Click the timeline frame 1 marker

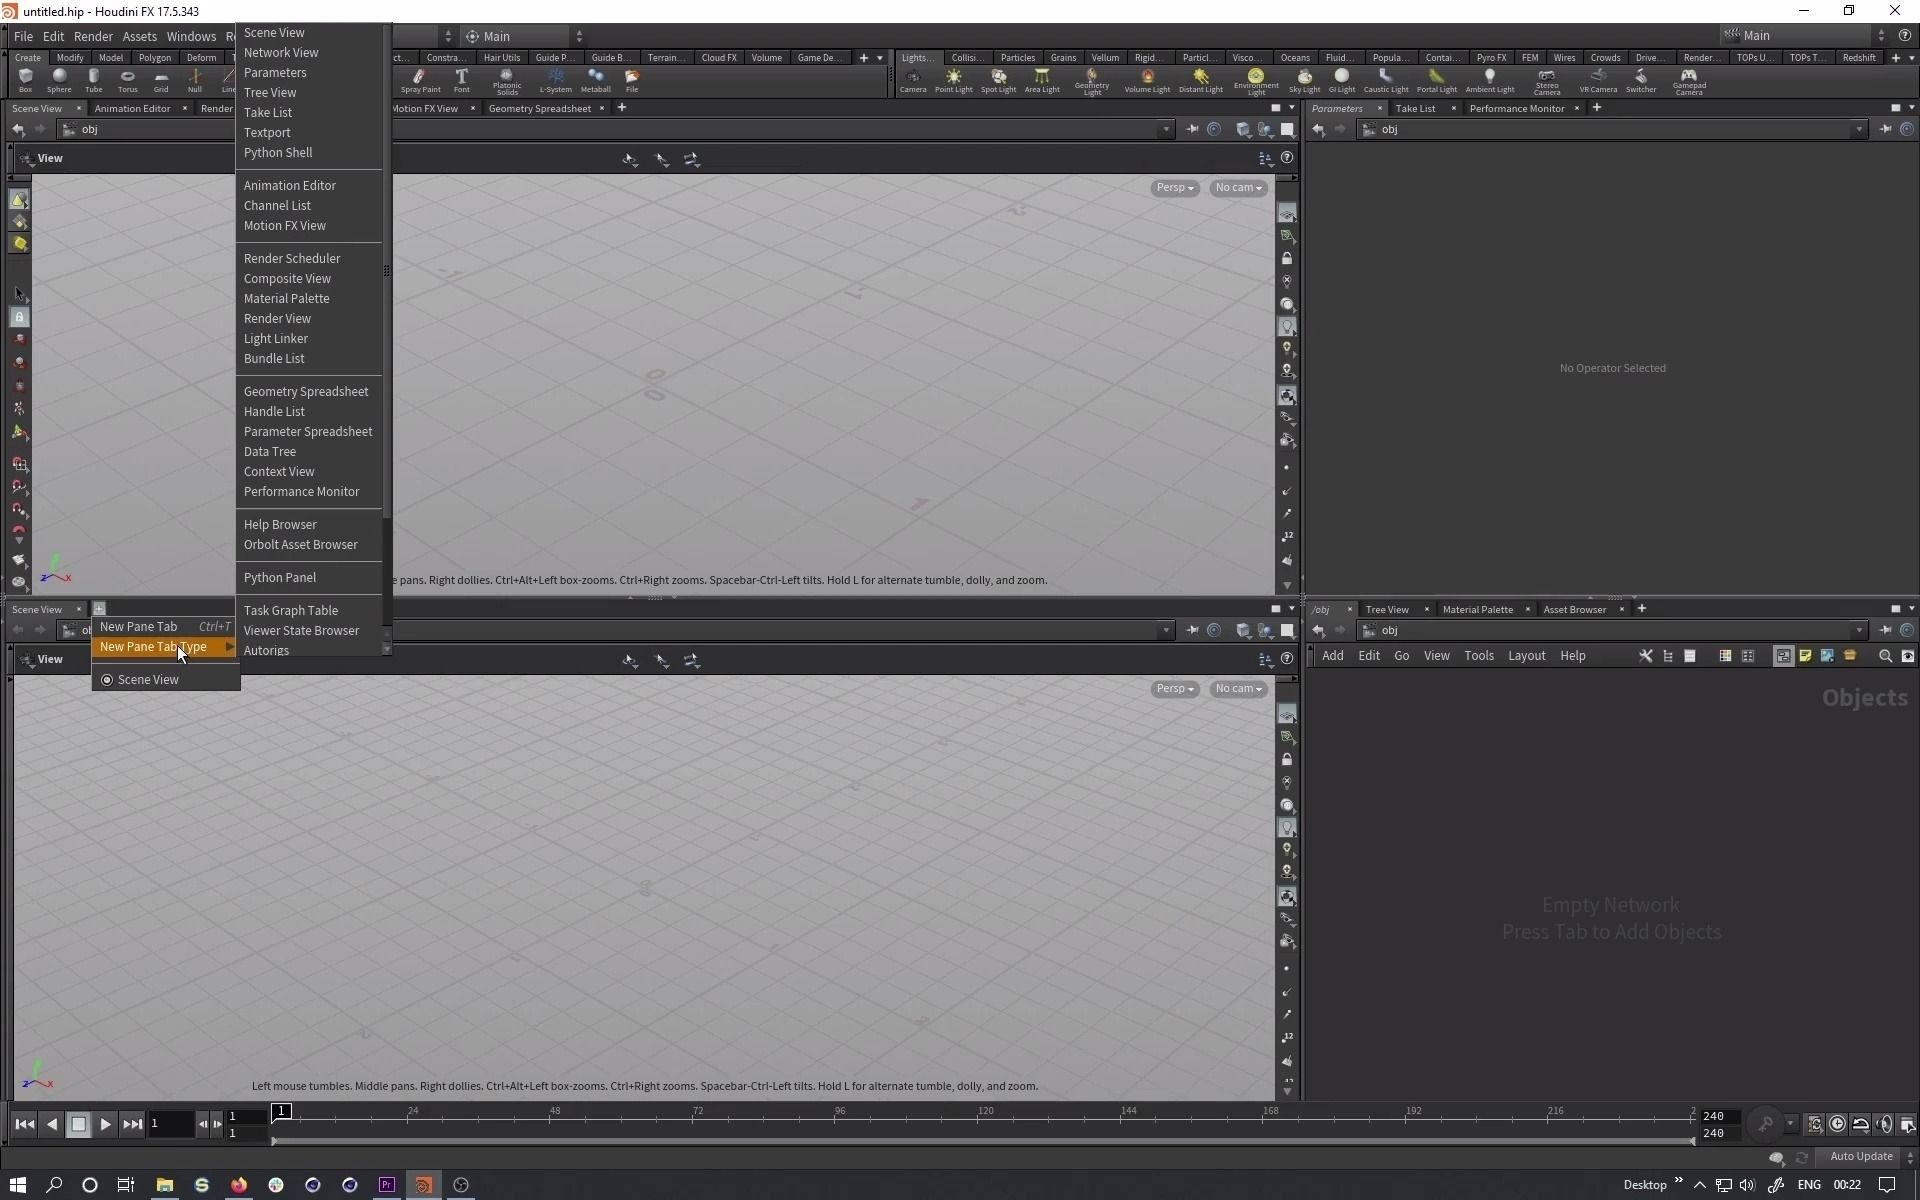pyautogui.click(x=281, y=1111)
